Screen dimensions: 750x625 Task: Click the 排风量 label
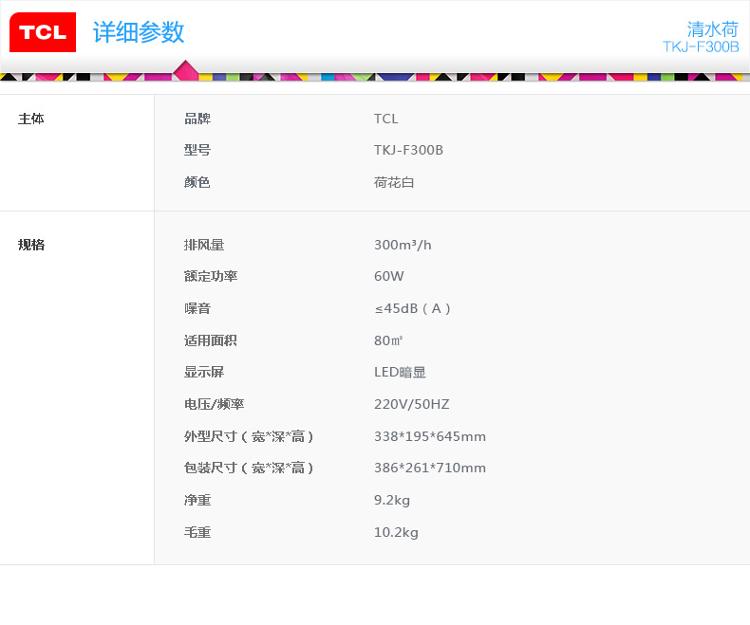pos(204,245)
